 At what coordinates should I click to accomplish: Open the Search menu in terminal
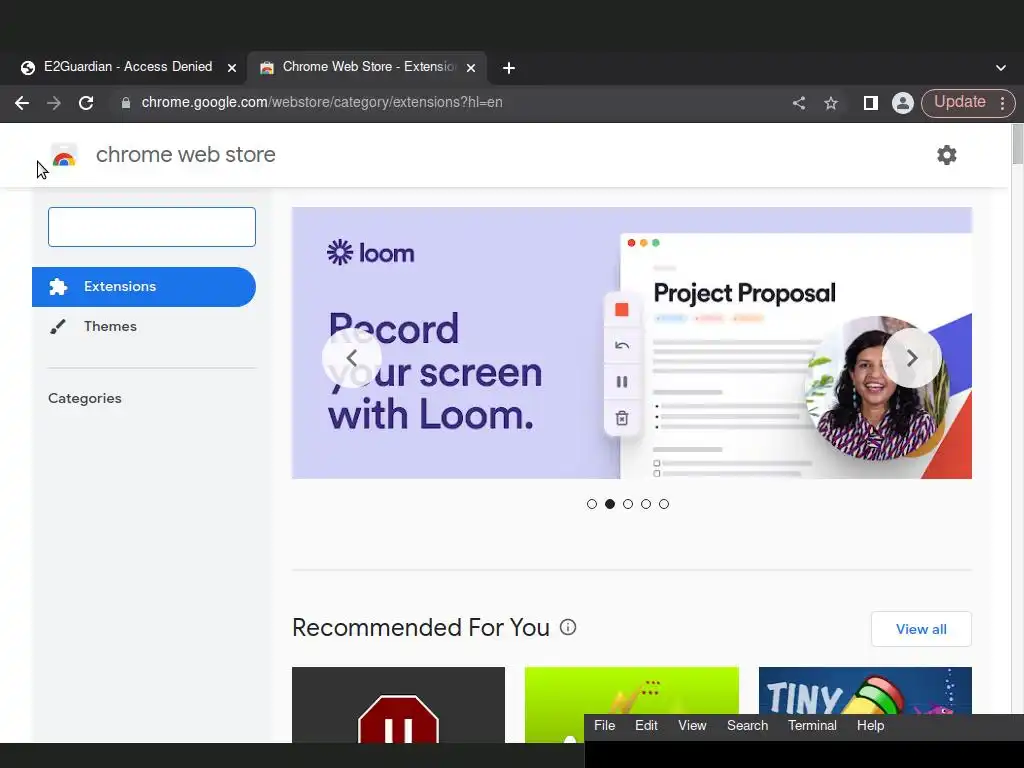point(747,726)
